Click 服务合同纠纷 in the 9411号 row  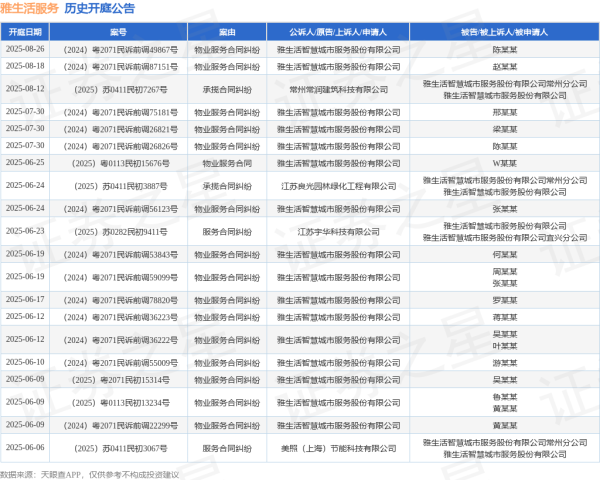coord(227,232)
